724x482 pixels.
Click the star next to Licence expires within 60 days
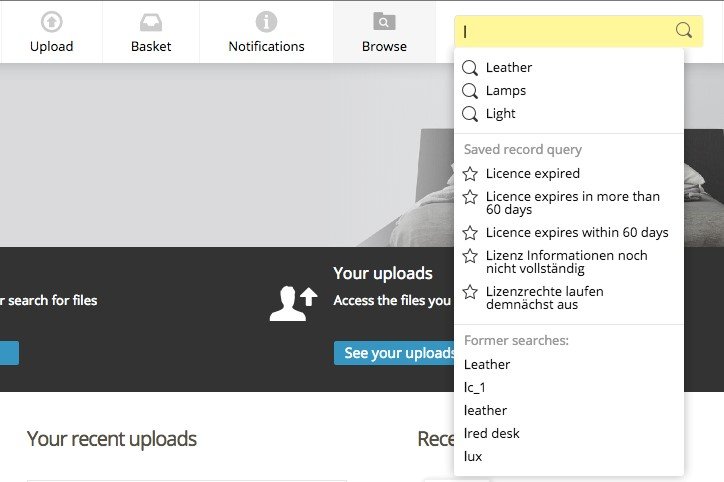(470, 233)
